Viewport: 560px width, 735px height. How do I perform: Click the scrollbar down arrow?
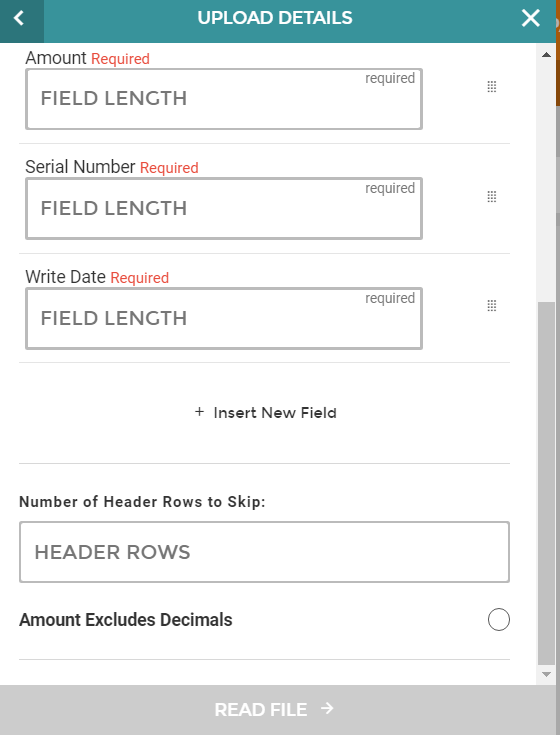coord(546,675)
